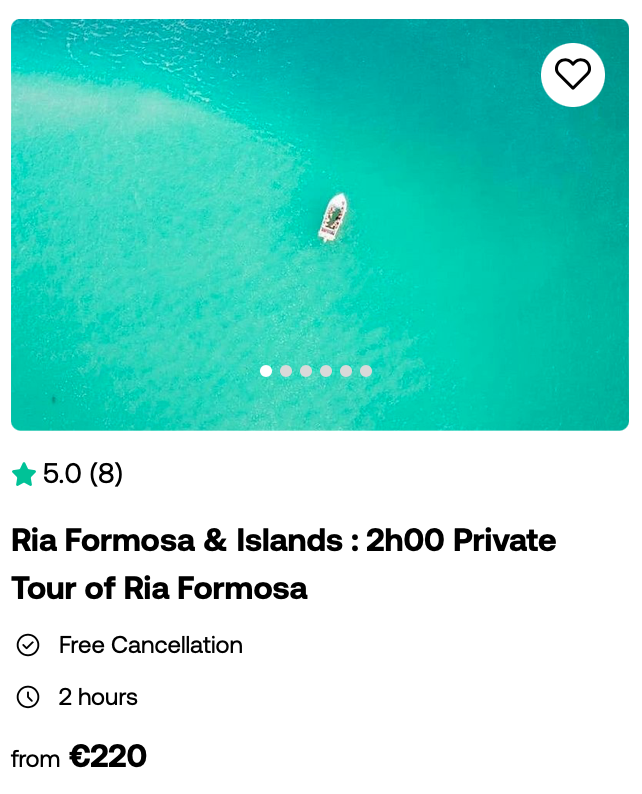Screen dimensions: 642x794
Task: Open 'Ria Formosa & Islands' title line
Action: tap(284, 540)
